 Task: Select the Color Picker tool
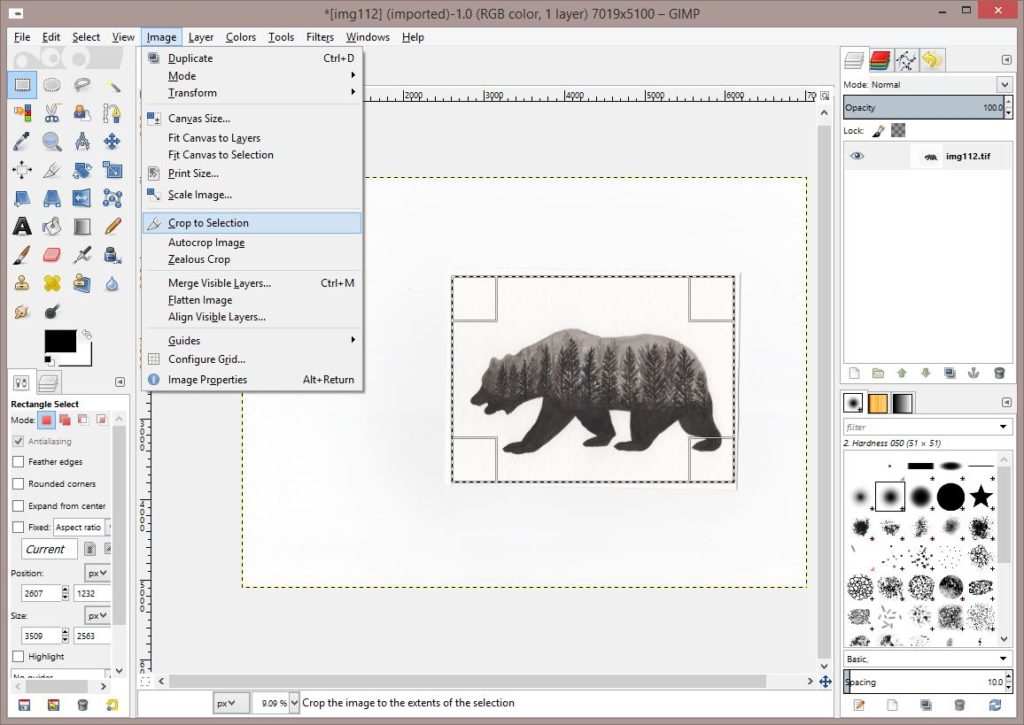pos(22,141)
